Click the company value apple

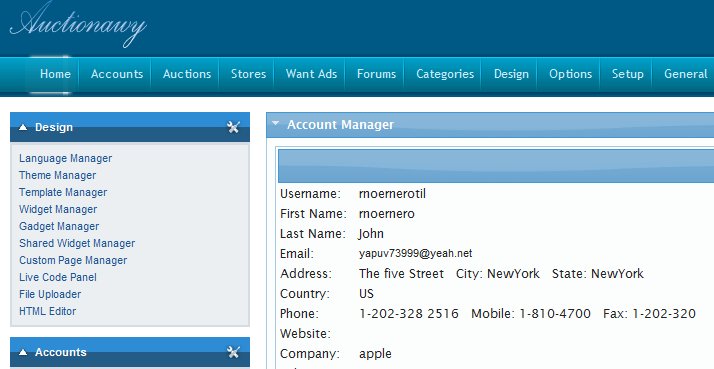pos(375,354)
